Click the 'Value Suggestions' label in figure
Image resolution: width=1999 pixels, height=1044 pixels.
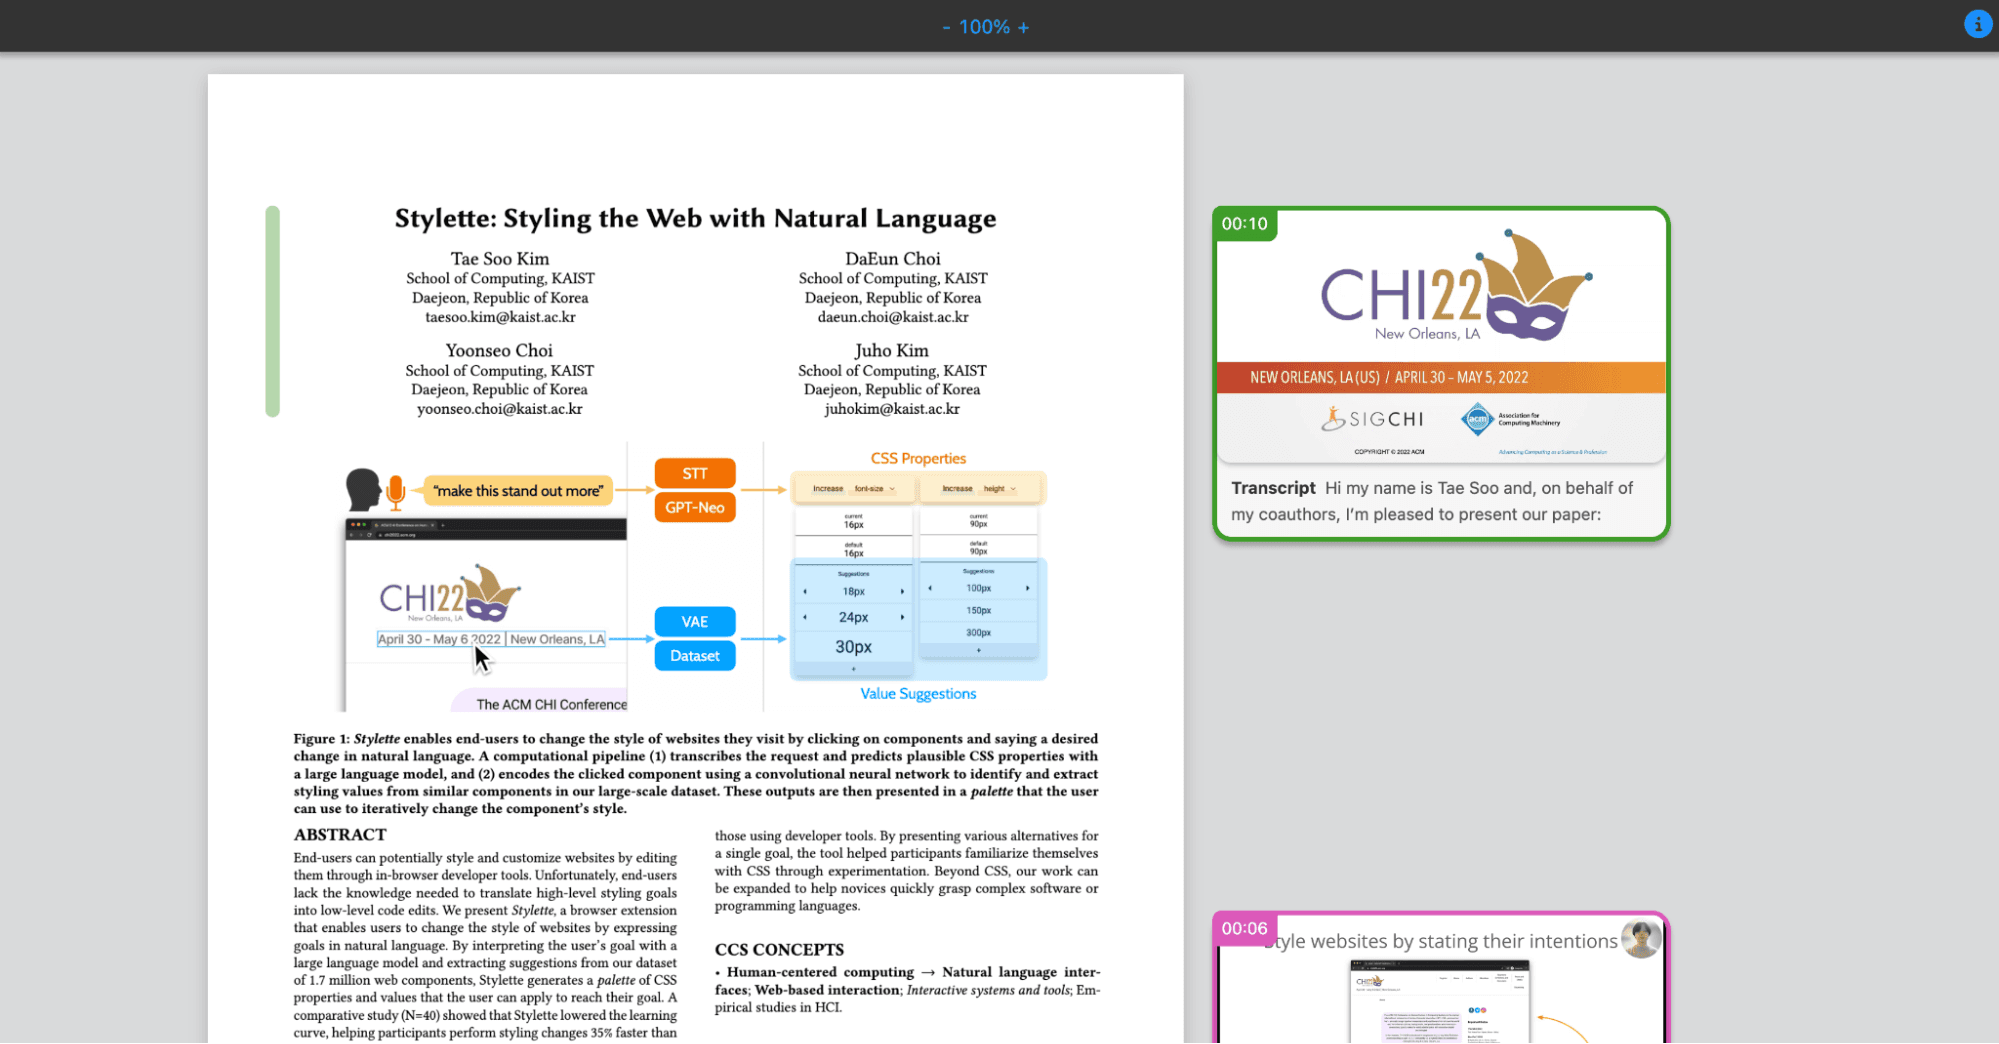pyautogui.click(x=918, y=693)
